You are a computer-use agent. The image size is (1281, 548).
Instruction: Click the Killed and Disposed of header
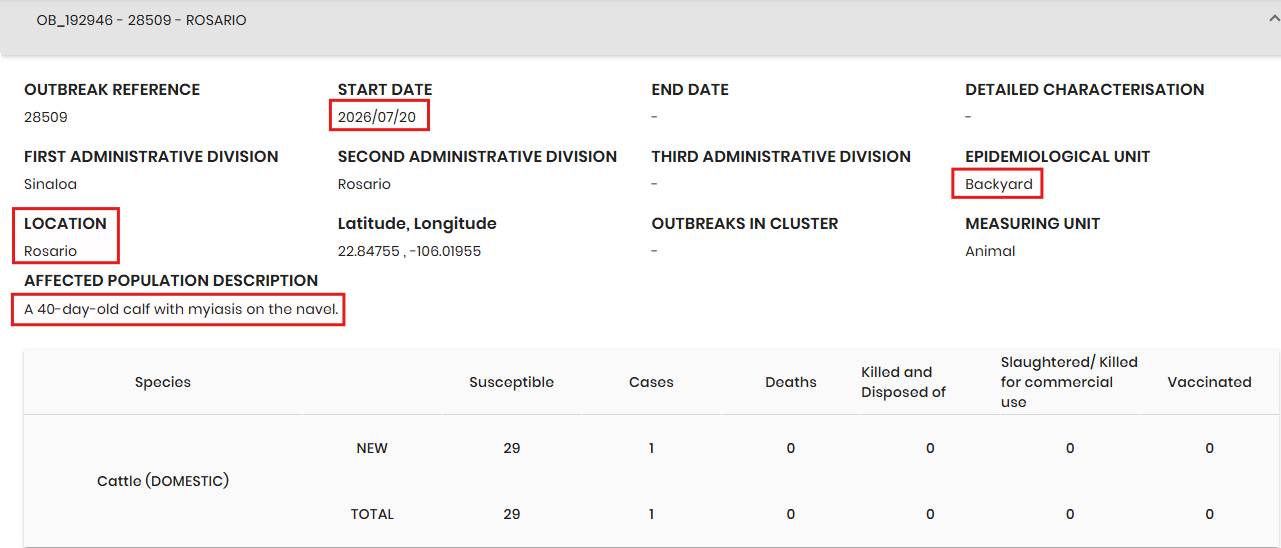coord(904,382)
